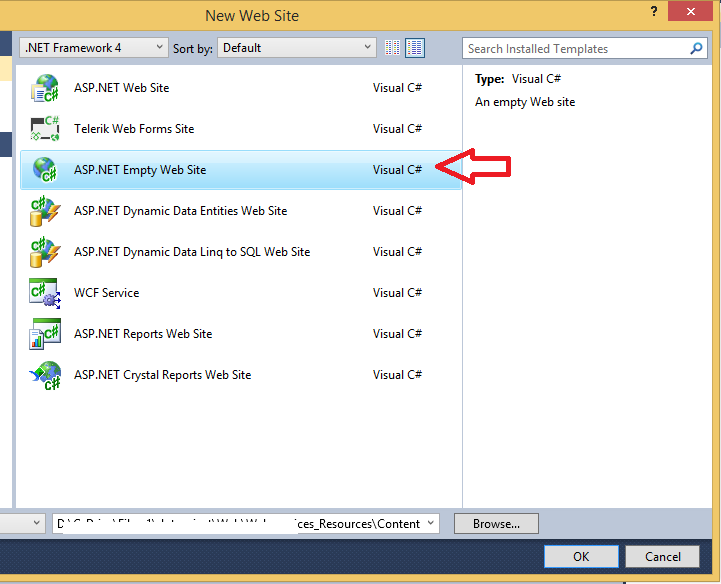
Task: Confirm with the OK button
Action: click(x=581, y=556)
